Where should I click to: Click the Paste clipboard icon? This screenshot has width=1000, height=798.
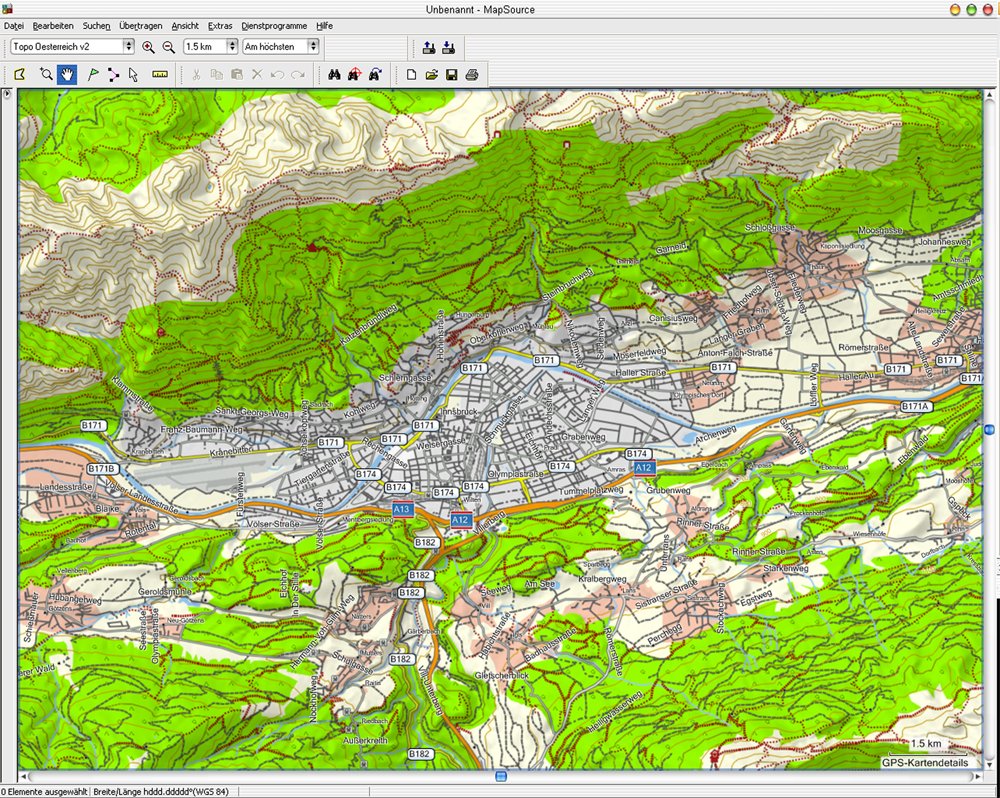pyautogui.click(x=237, y=75)
